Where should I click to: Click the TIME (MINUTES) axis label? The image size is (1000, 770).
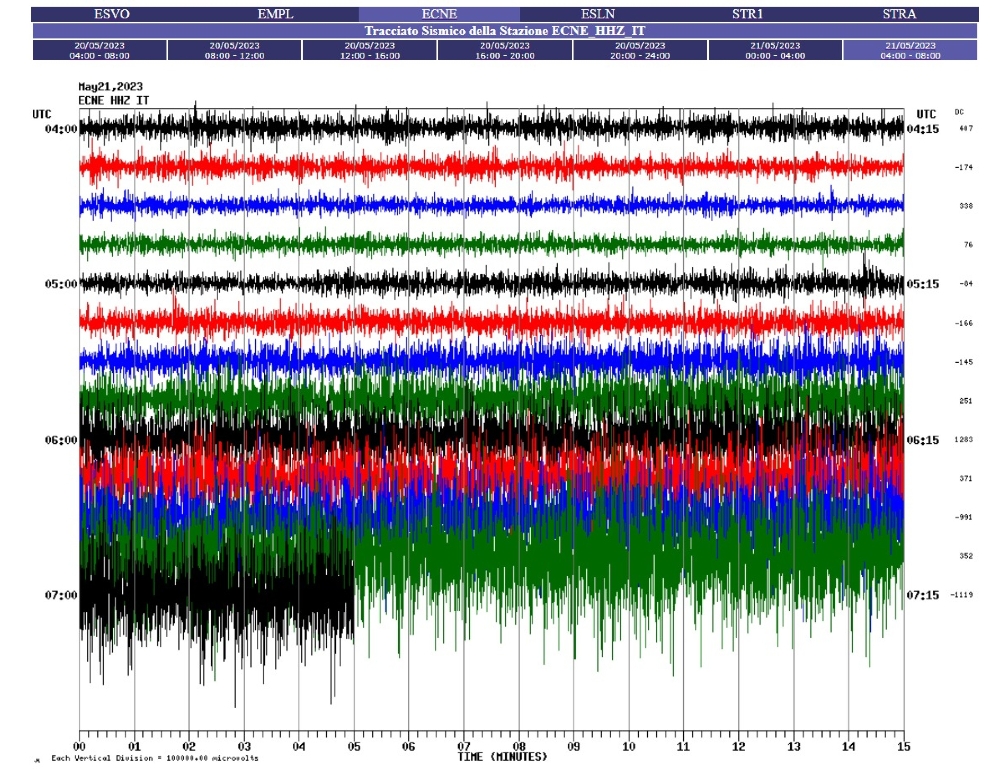[495, 757]
